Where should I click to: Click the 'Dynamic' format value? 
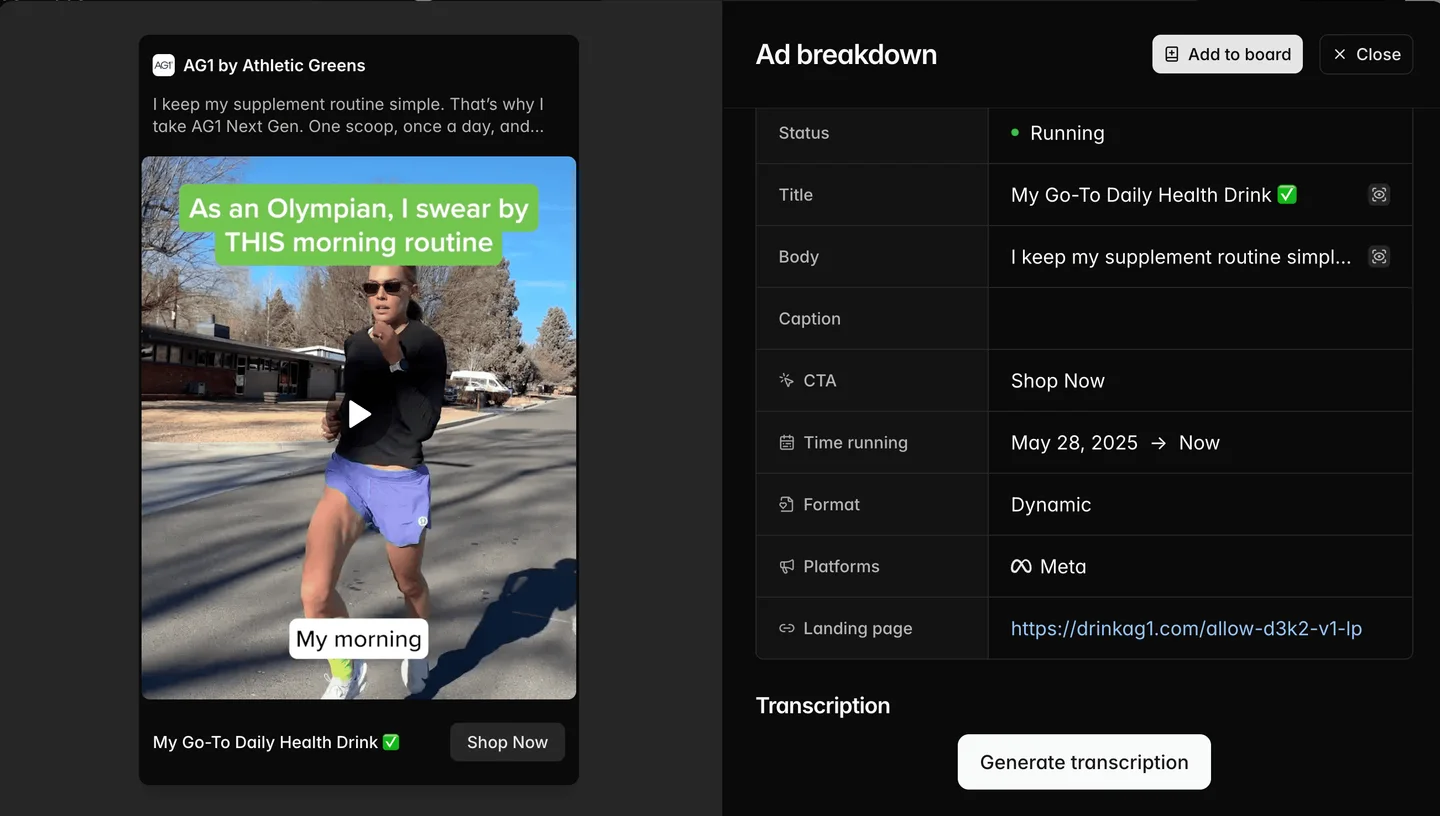(1051, 505)
